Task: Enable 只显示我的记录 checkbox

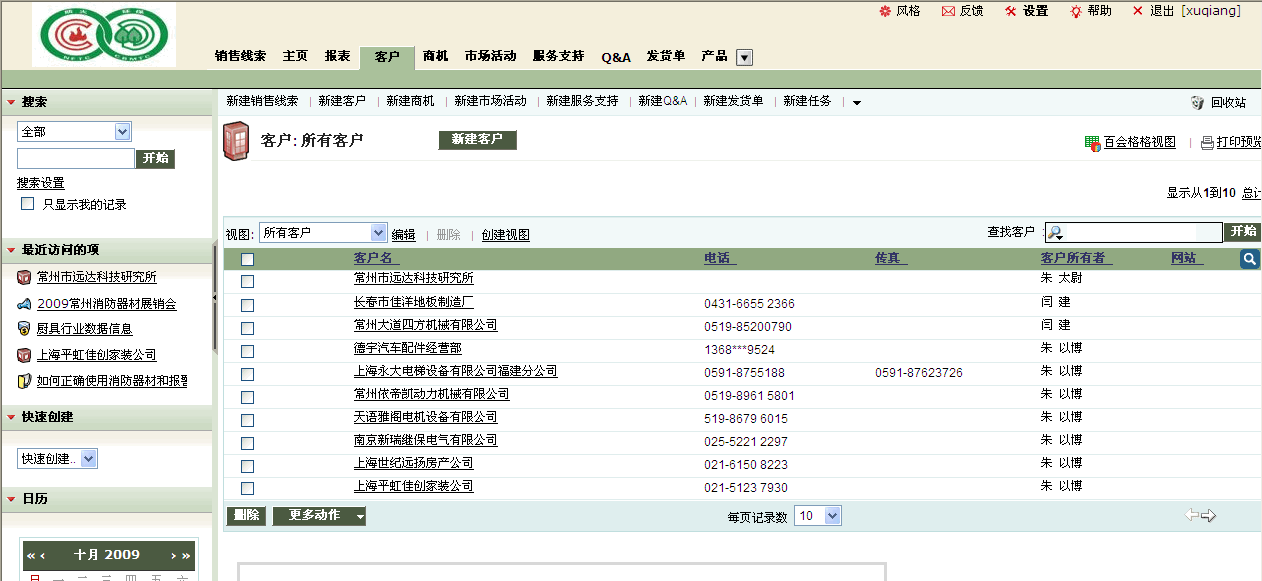Action: coord(28,204)
